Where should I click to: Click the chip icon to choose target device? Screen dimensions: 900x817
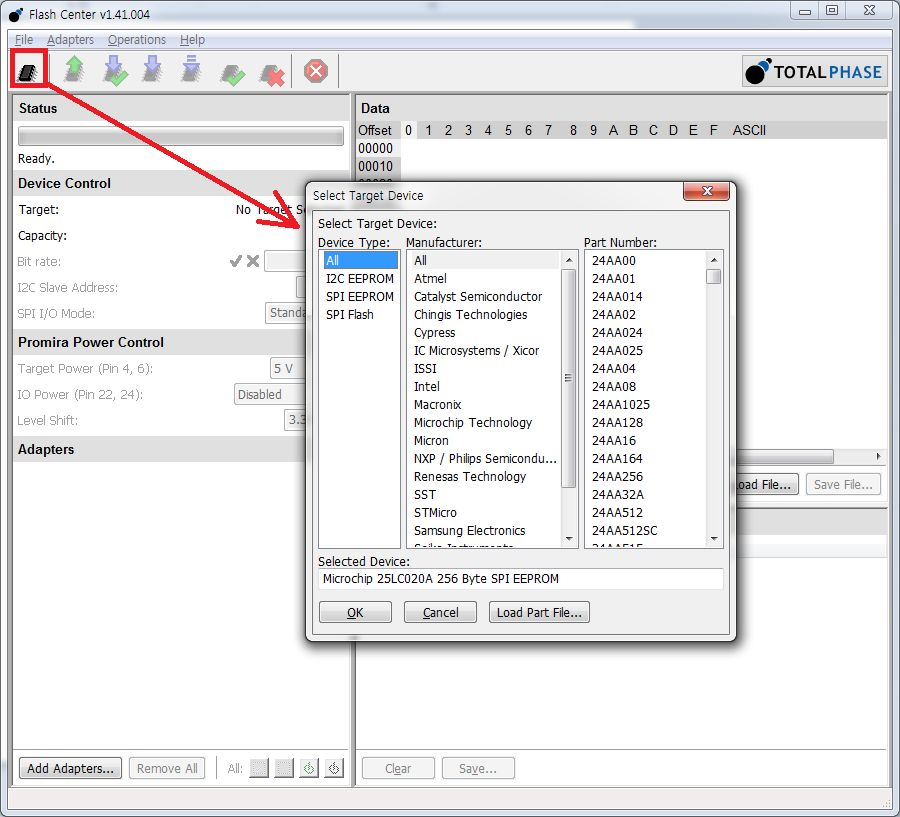coord(28,72)
